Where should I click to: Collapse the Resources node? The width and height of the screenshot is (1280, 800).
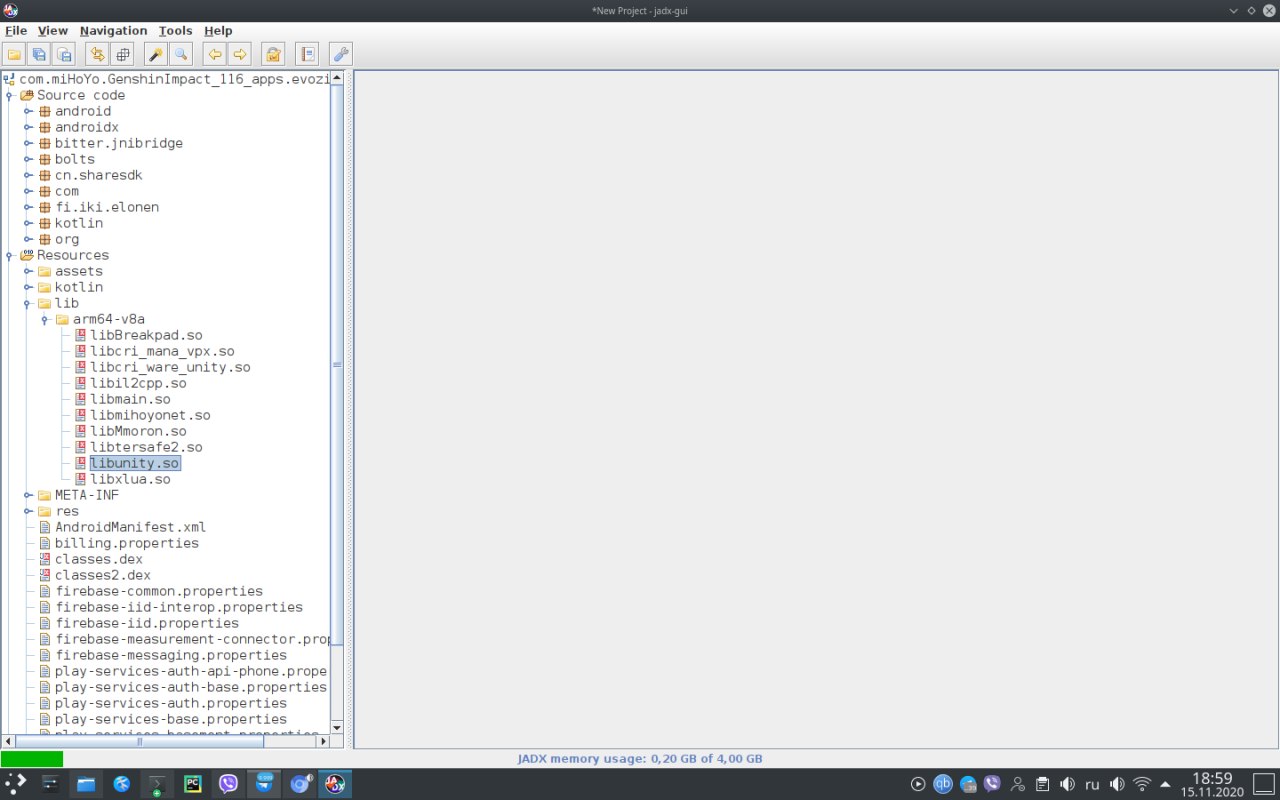point(9,256)
